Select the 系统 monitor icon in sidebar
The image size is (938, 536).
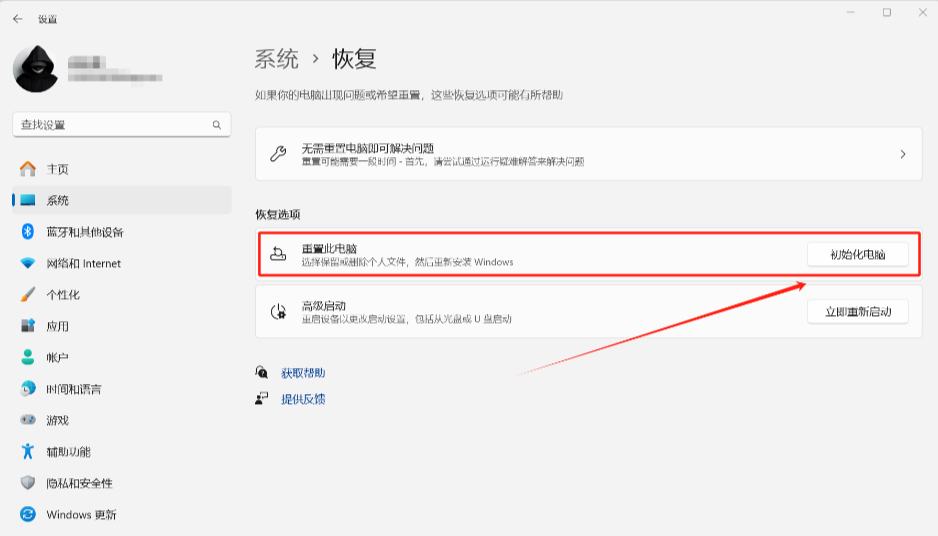coord(28,200)
